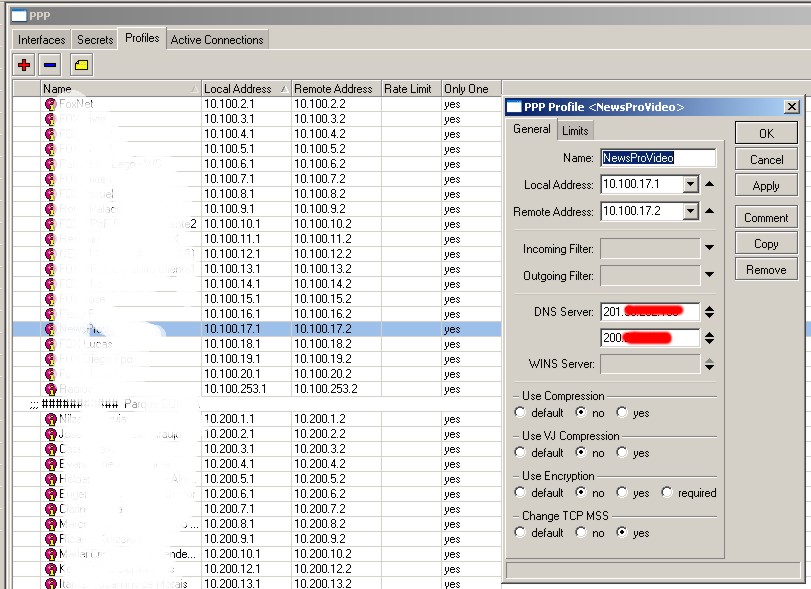Click profile icon in 10.200.1.1 row

click(x=50, y=420)
